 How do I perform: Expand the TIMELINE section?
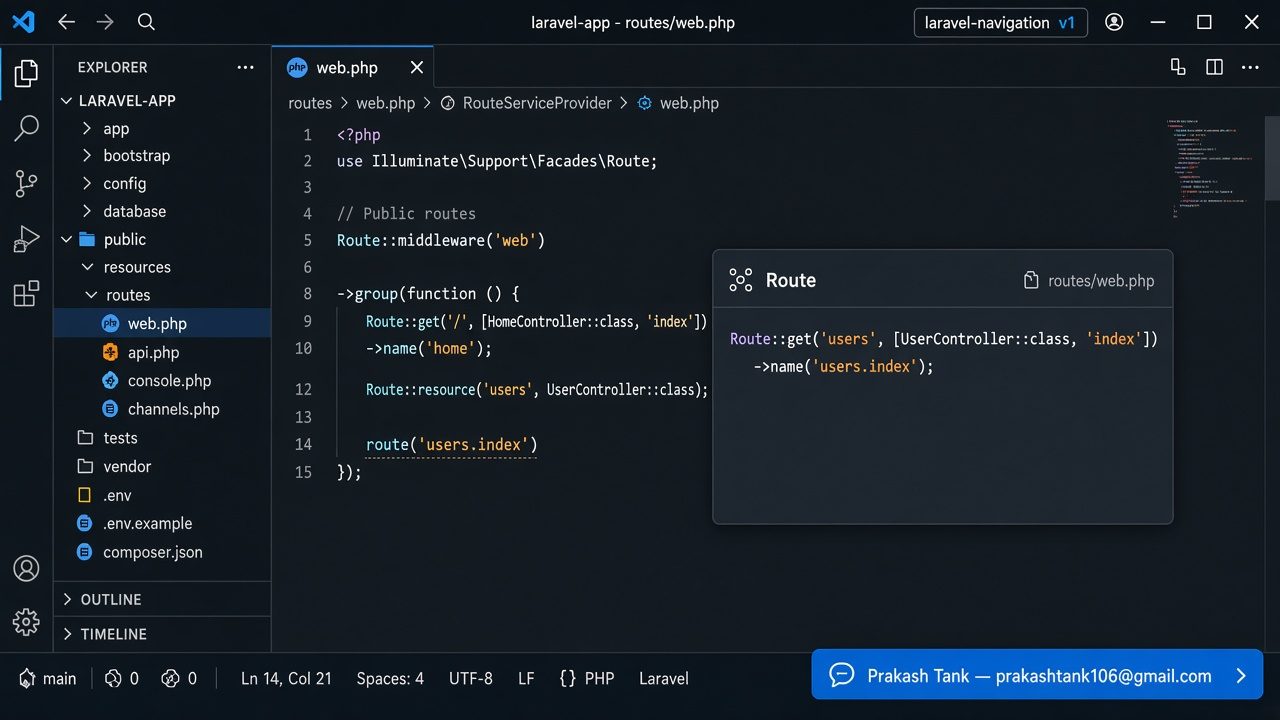pyautogui.click(x=162, y=634)
